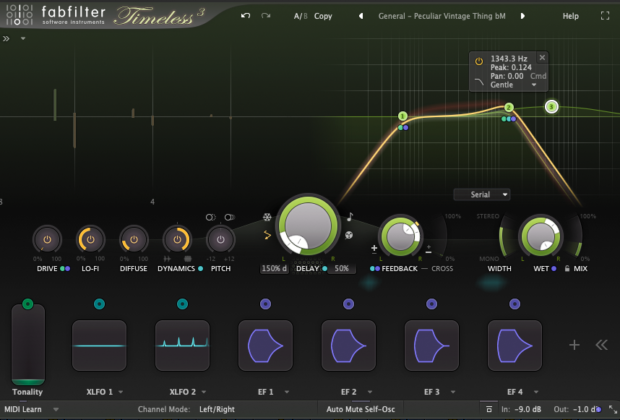Screen dimensions: 620x420
Task: Click the FEEDBACK knob
Action: tap(400, 236)
